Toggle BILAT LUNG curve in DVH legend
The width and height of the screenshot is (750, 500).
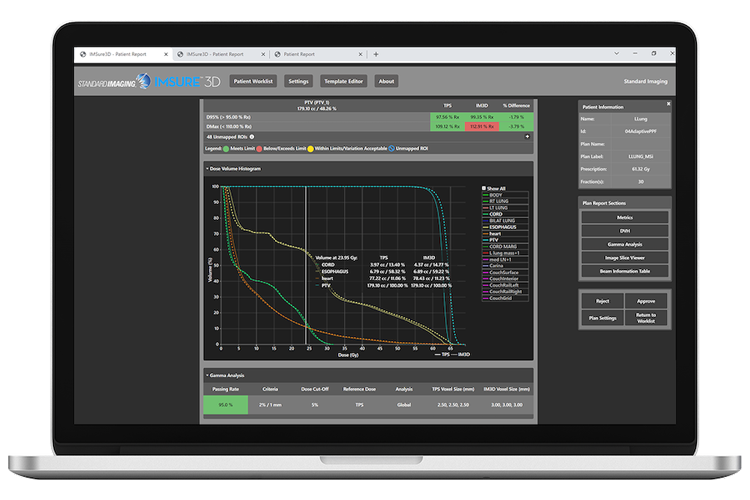point(505,221)
